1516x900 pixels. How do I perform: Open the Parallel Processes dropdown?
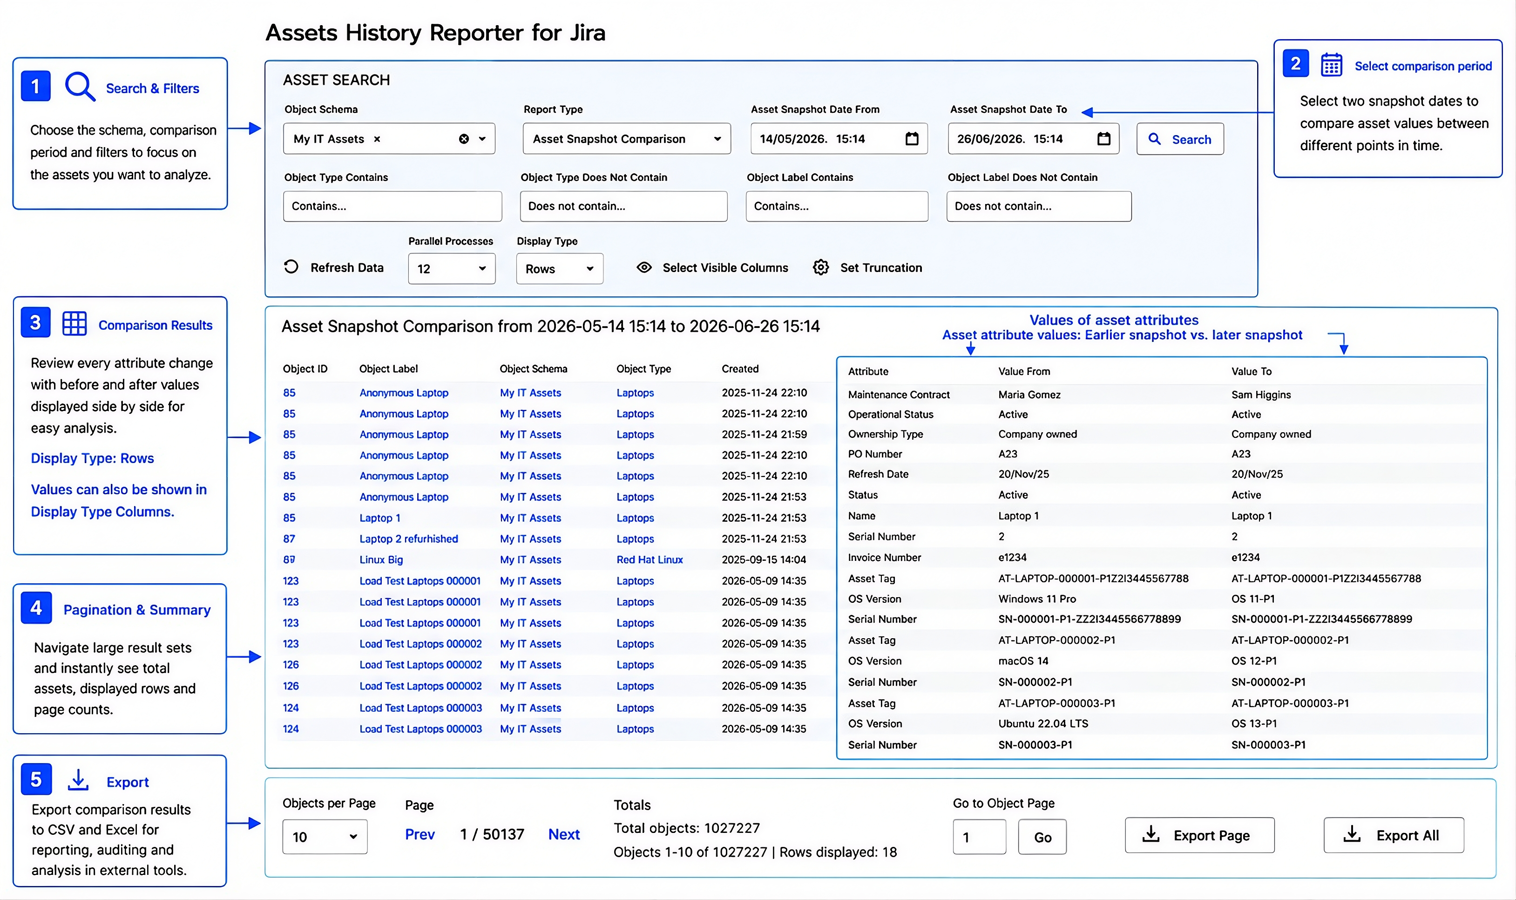pos(451,269)
